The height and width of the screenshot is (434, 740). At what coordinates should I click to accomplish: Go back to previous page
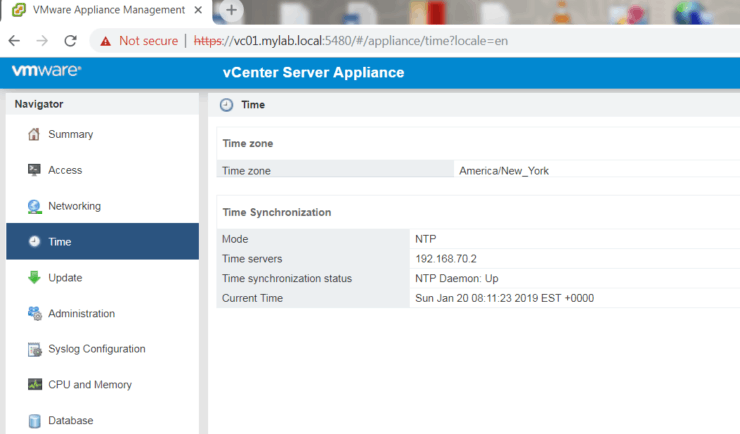point(14,41)
